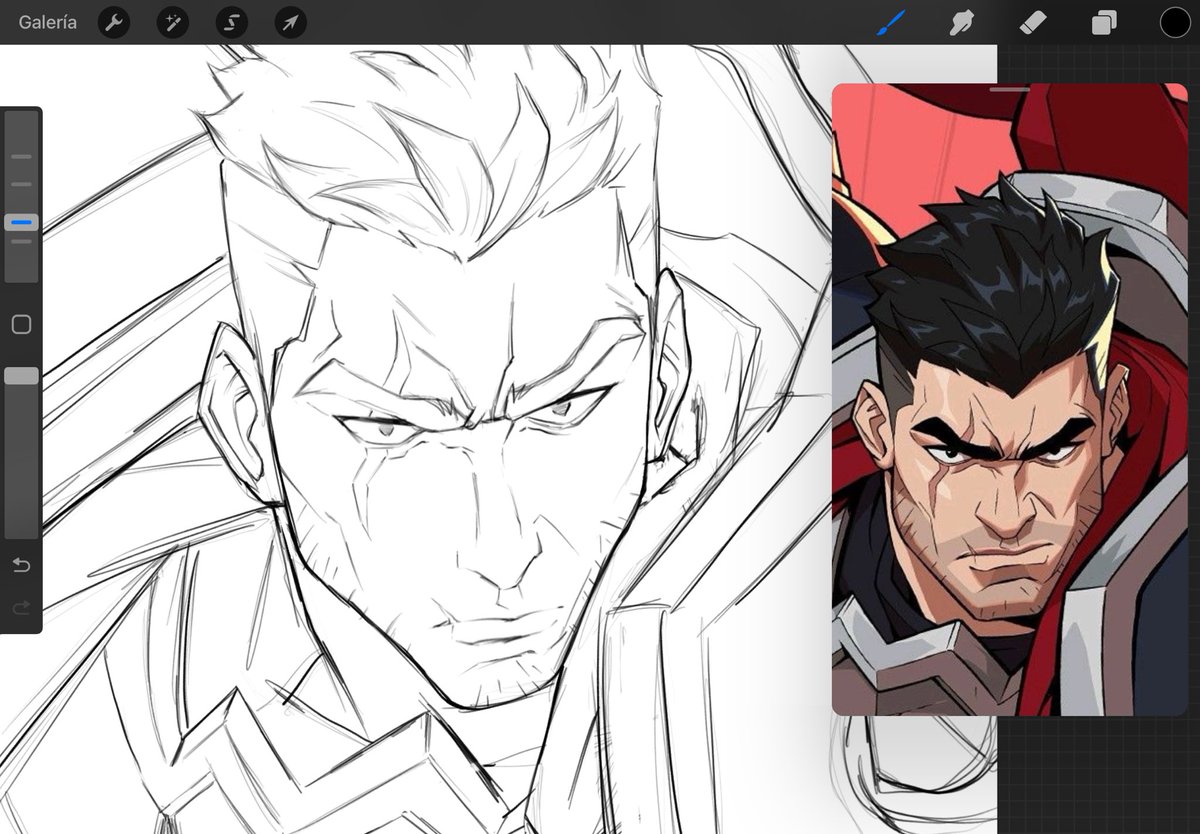Open the Actions wrench menu

click(x=114, y=22)
